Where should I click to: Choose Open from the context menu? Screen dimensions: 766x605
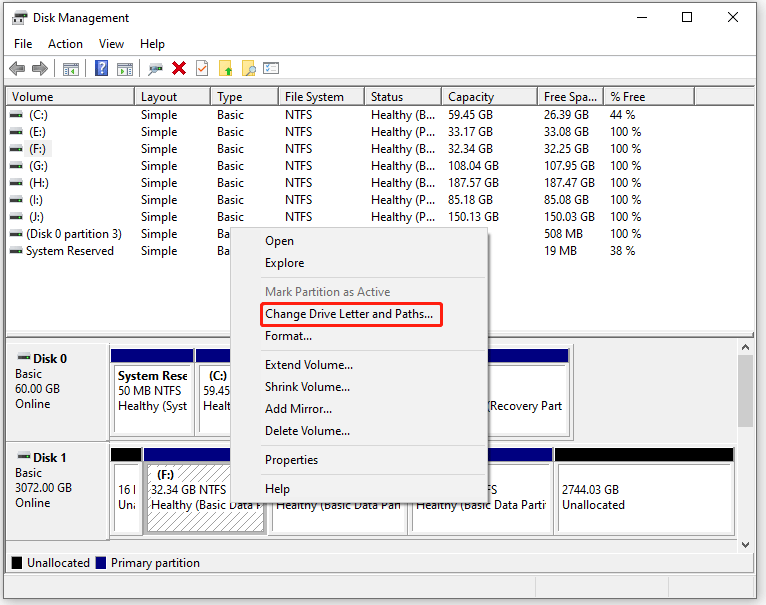pyautogui.click(x=359, y=241)
